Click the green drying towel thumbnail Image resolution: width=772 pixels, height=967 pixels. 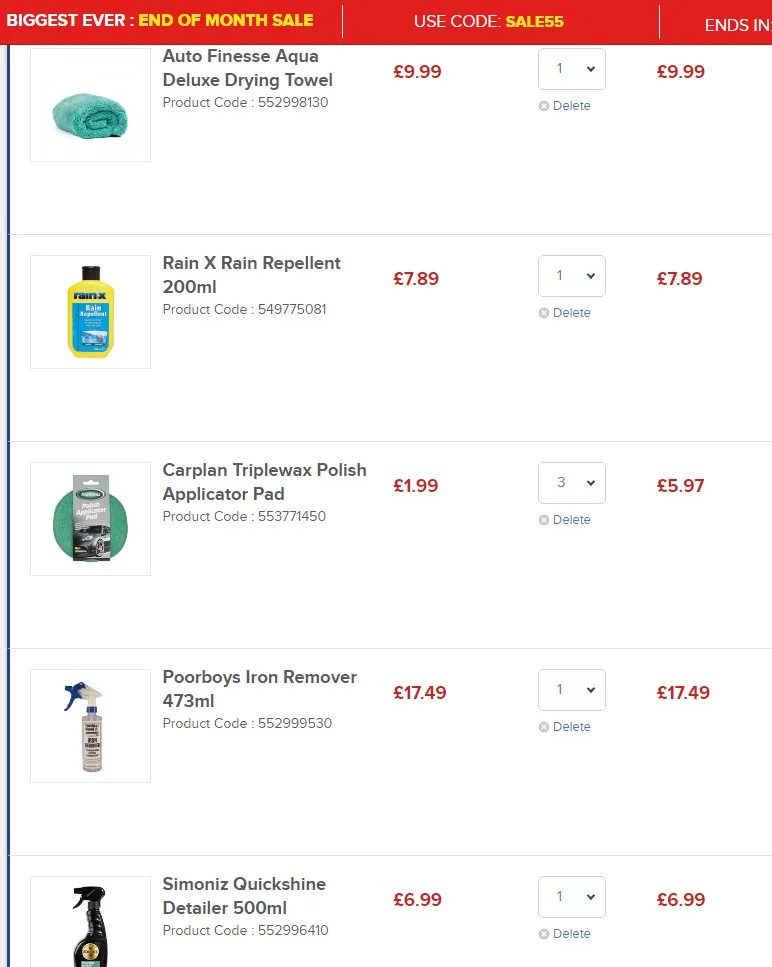point(91,105)
